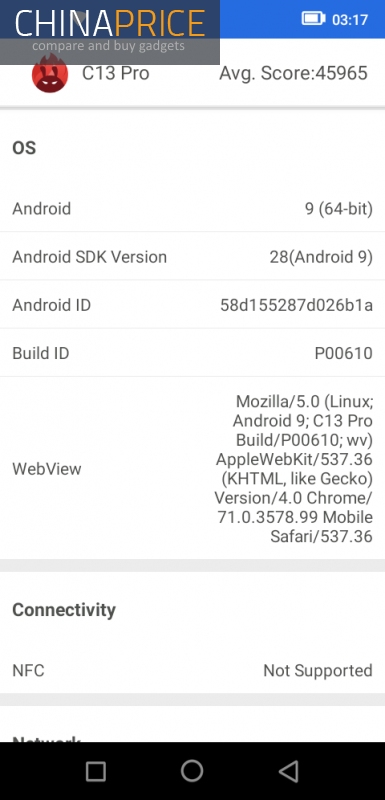Image resolution: width=385 pixels, height=800 pixels.
Task: Select the C13 Pro device name
Action: coord(115,73)
